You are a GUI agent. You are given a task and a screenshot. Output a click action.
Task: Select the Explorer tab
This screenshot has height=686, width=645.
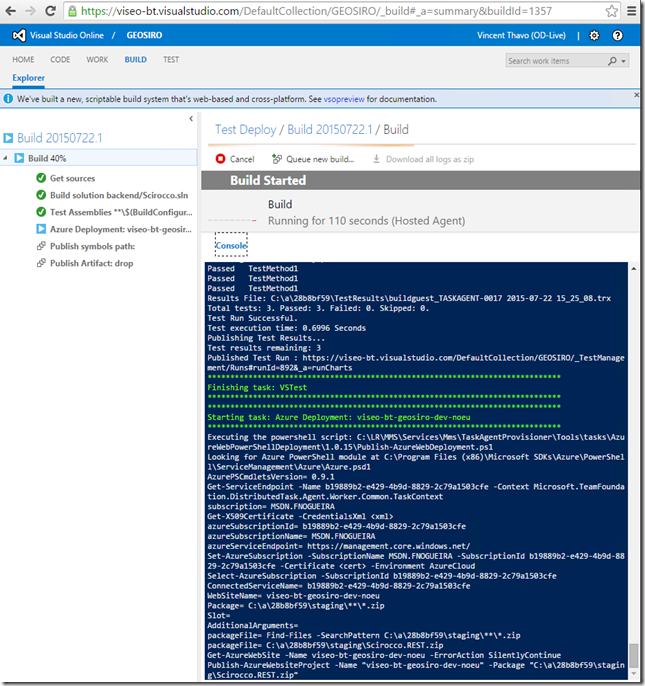coord(28,78)
